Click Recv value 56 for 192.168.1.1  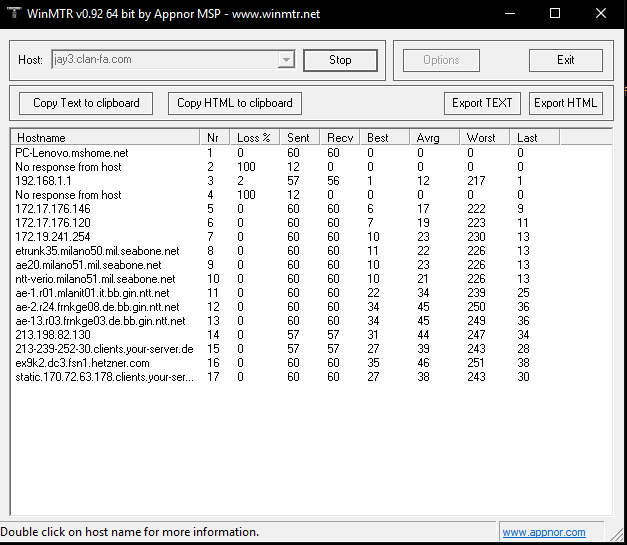click(333, 181)
